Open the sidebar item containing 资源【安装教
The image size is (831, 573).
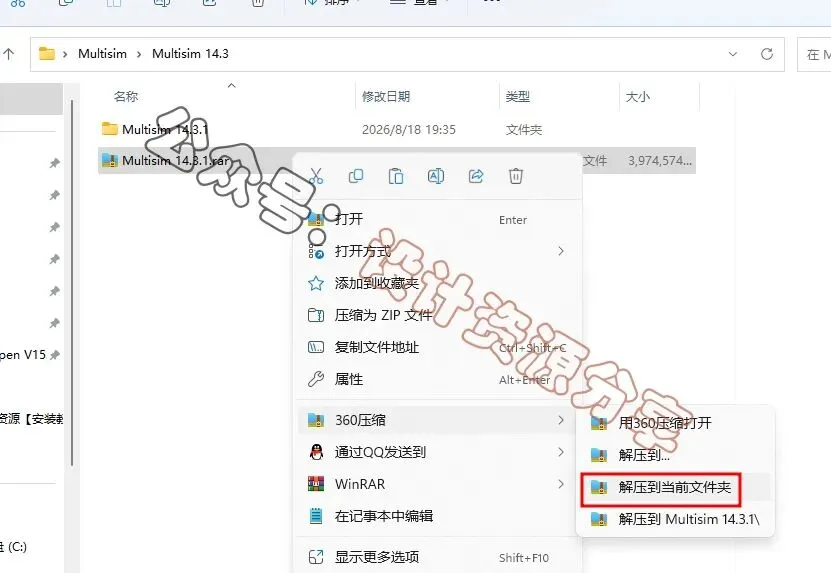[x=32, y=419]
